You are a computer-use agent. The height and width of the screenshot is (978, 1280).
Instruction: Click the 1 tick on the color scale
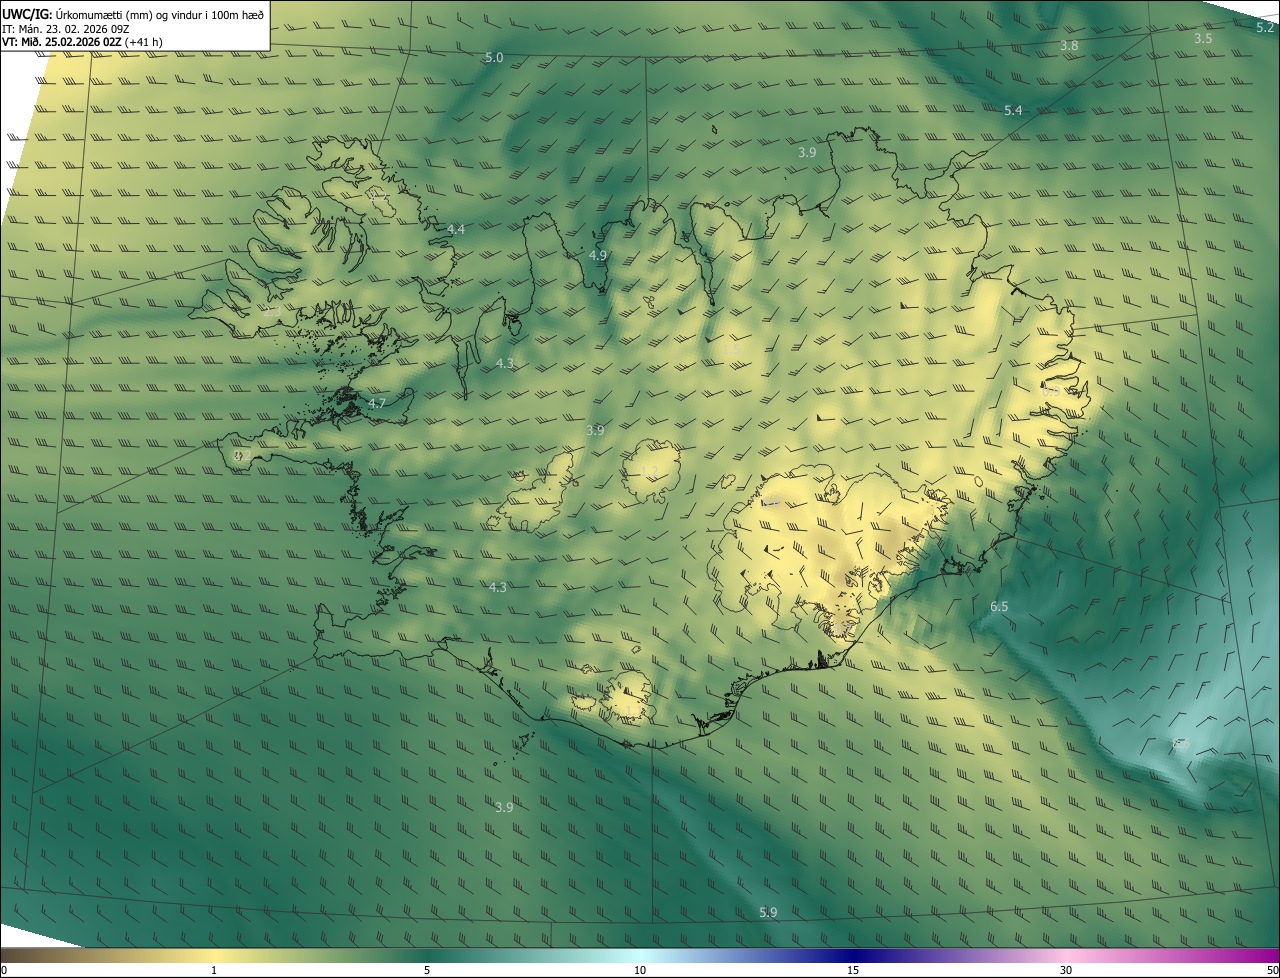tap(214, 971)
